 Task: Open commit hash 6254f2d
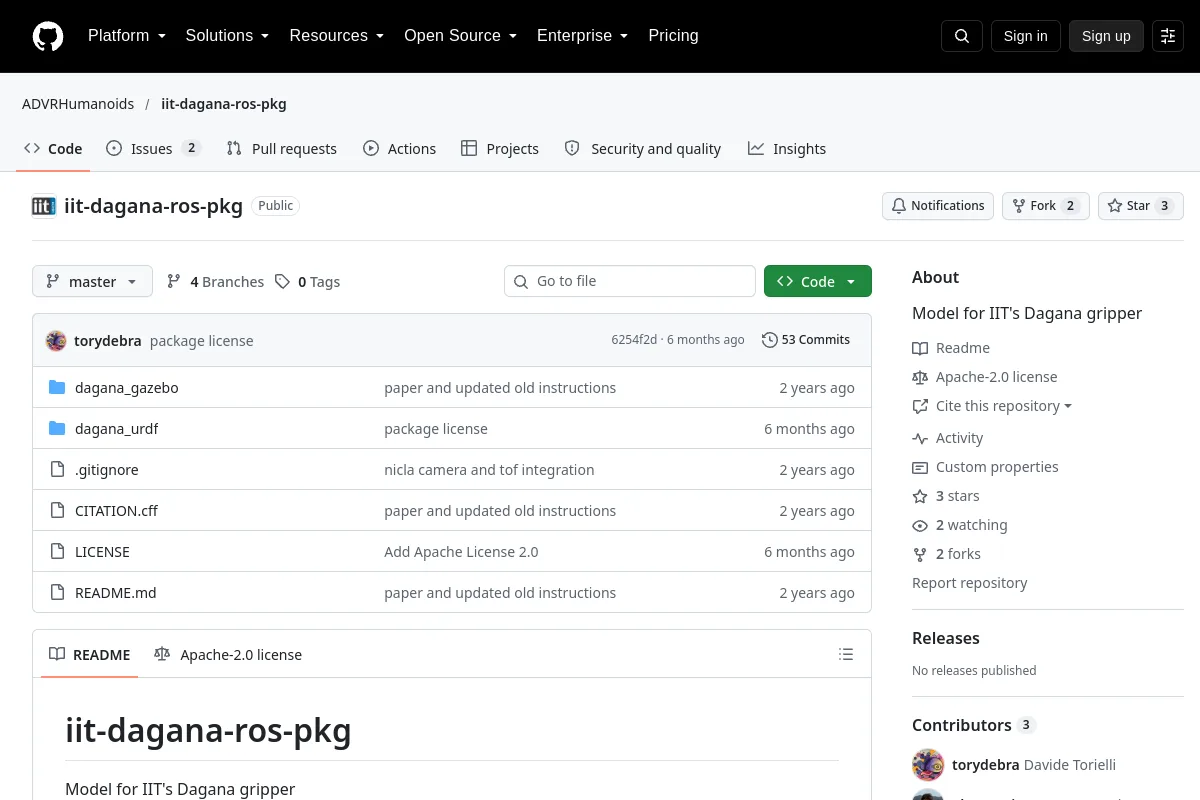point(634,340)
